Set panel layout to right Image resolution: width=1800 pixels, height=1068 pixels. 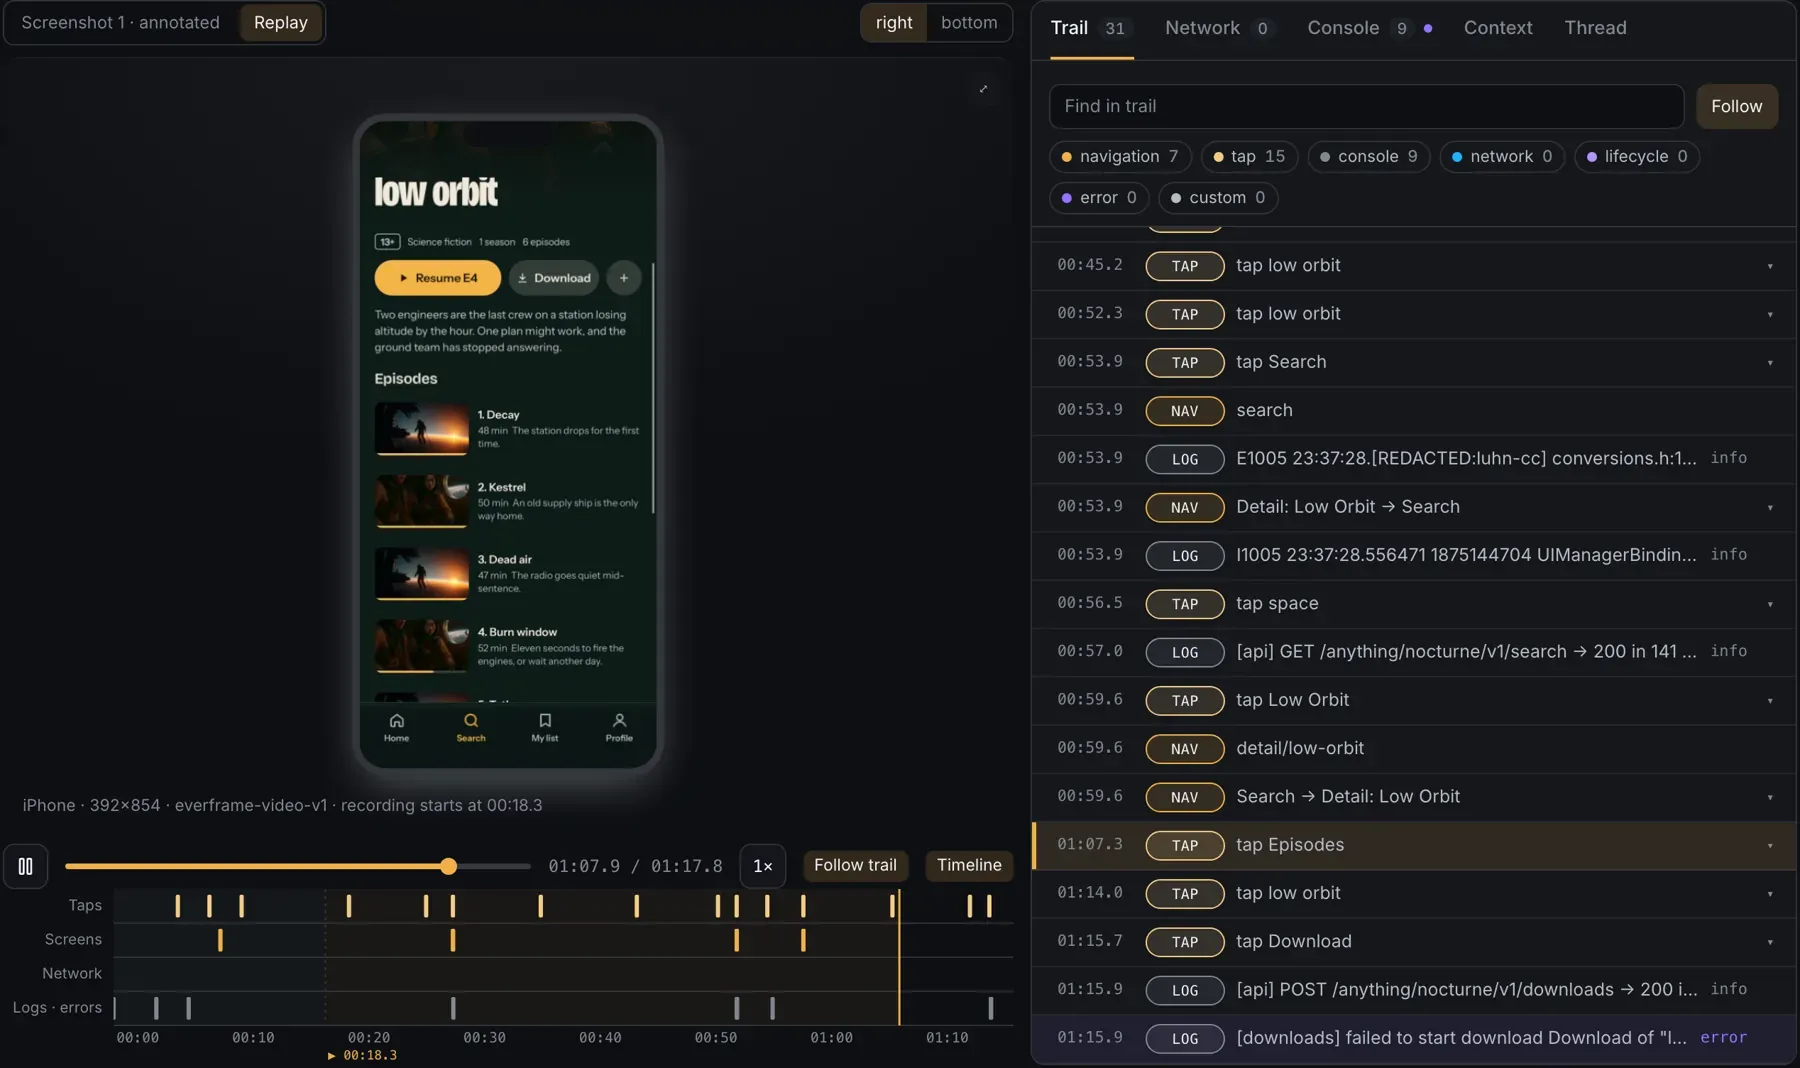[x=894, y=23]
